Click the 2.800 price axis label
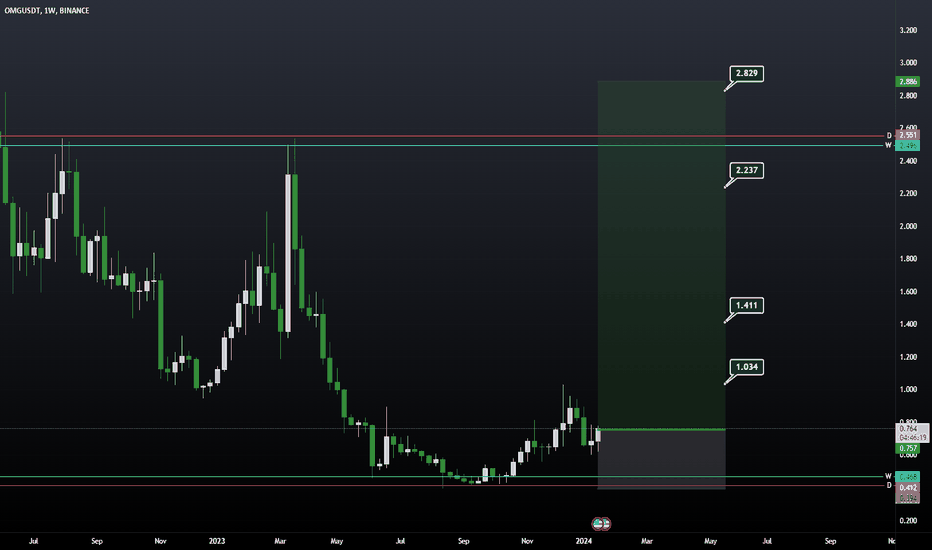The width and height of the screenshot is (932, 550). click(x=908, y=96)
